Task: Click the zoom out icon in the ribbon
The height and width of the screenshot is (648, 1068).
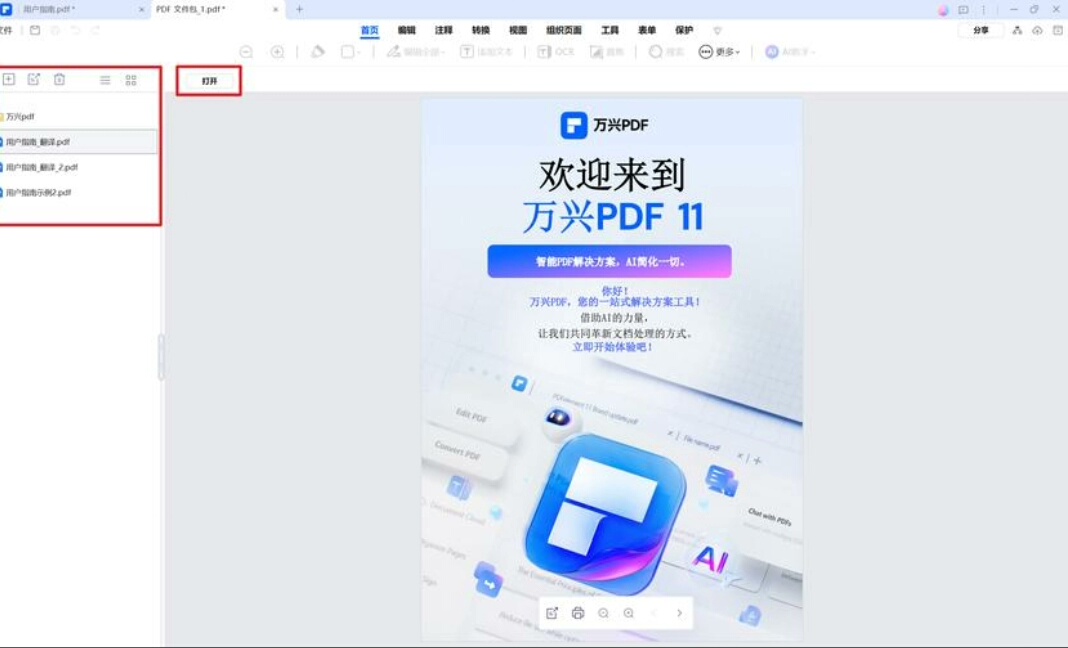Action: coord(246,52)
